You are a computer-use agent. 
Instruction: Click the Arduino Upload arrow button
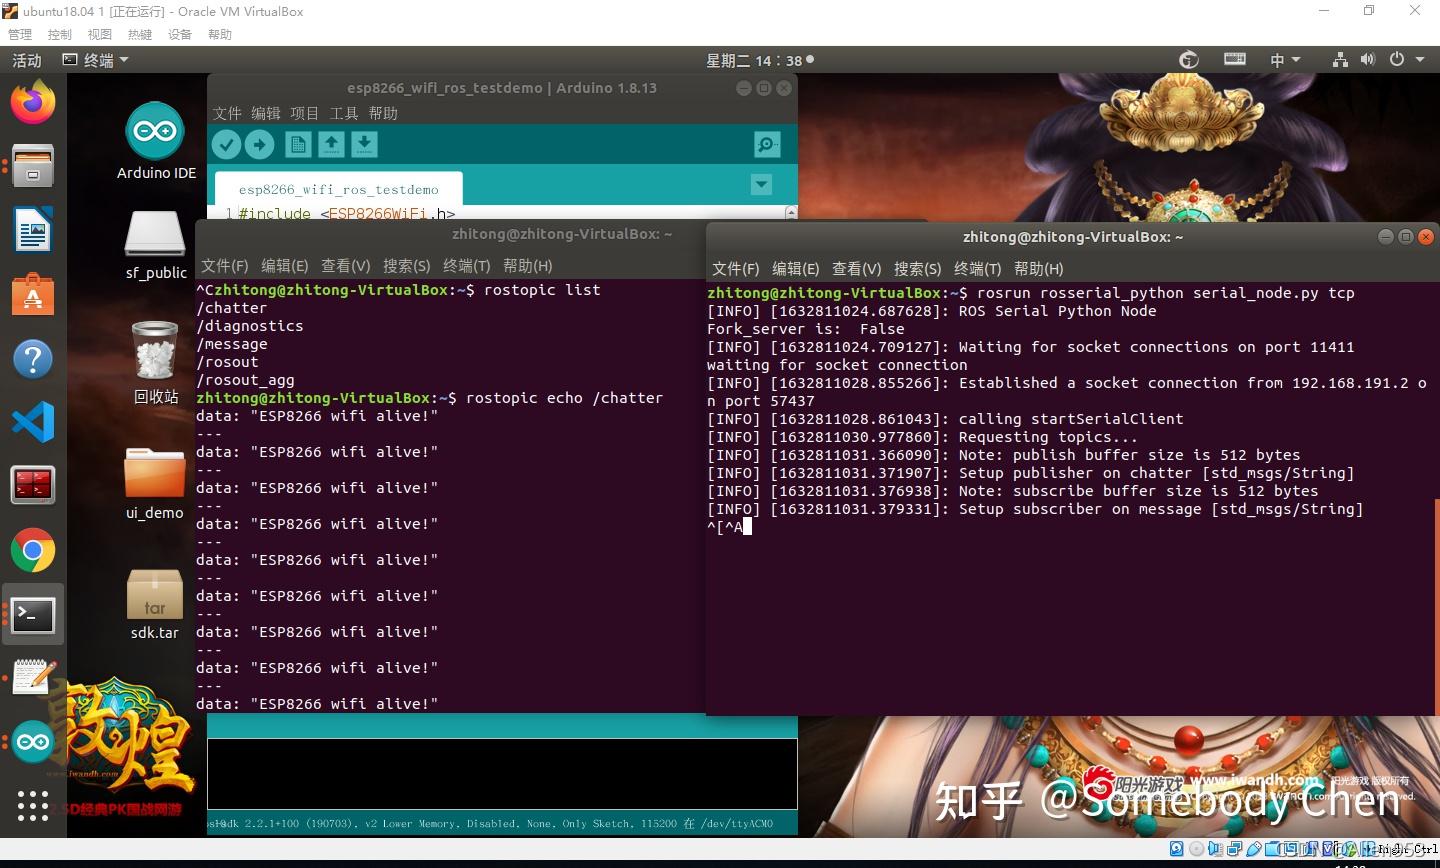[260, 145]
